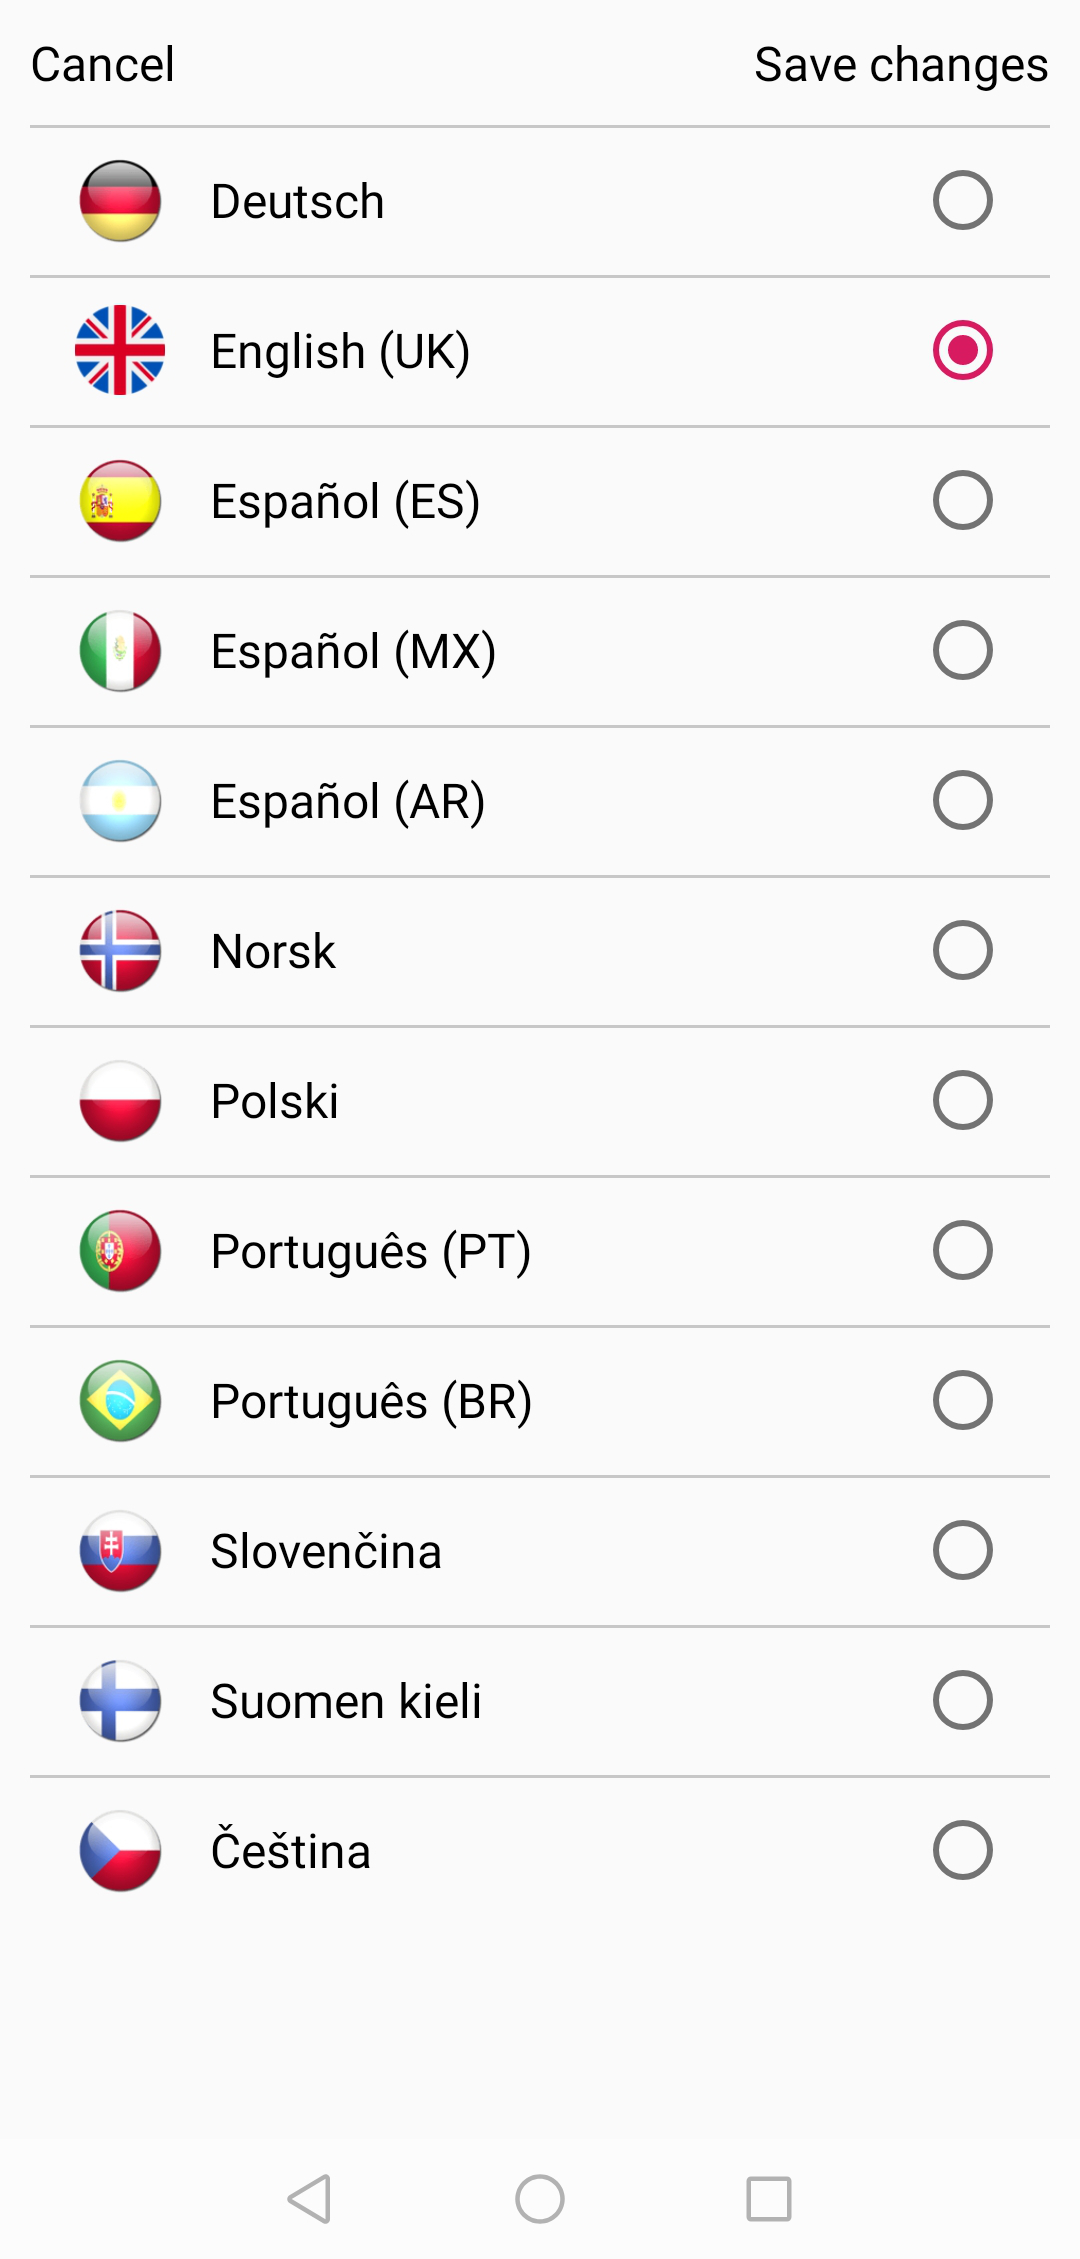
Task: Select the Polski radio button
Action: coord(962,1101)
